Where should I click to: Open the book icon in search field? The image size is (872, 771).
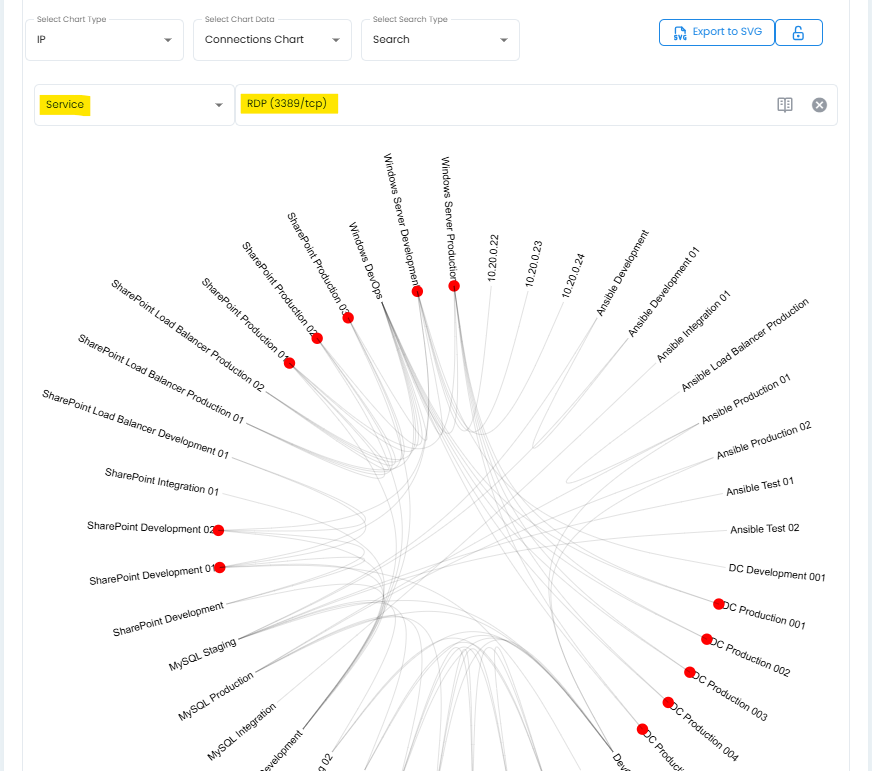coord(785,105)
